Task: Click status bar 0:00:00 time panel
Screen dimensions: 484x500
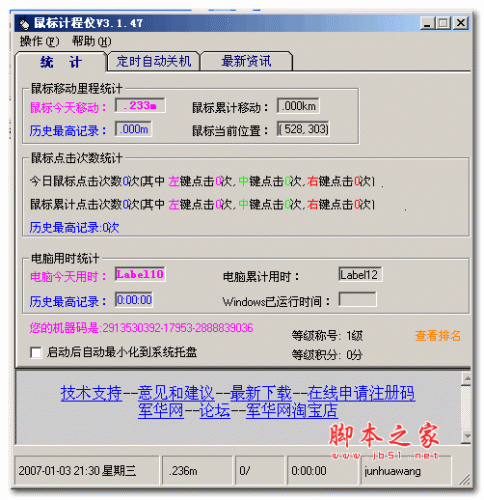Action: (322, 471)
